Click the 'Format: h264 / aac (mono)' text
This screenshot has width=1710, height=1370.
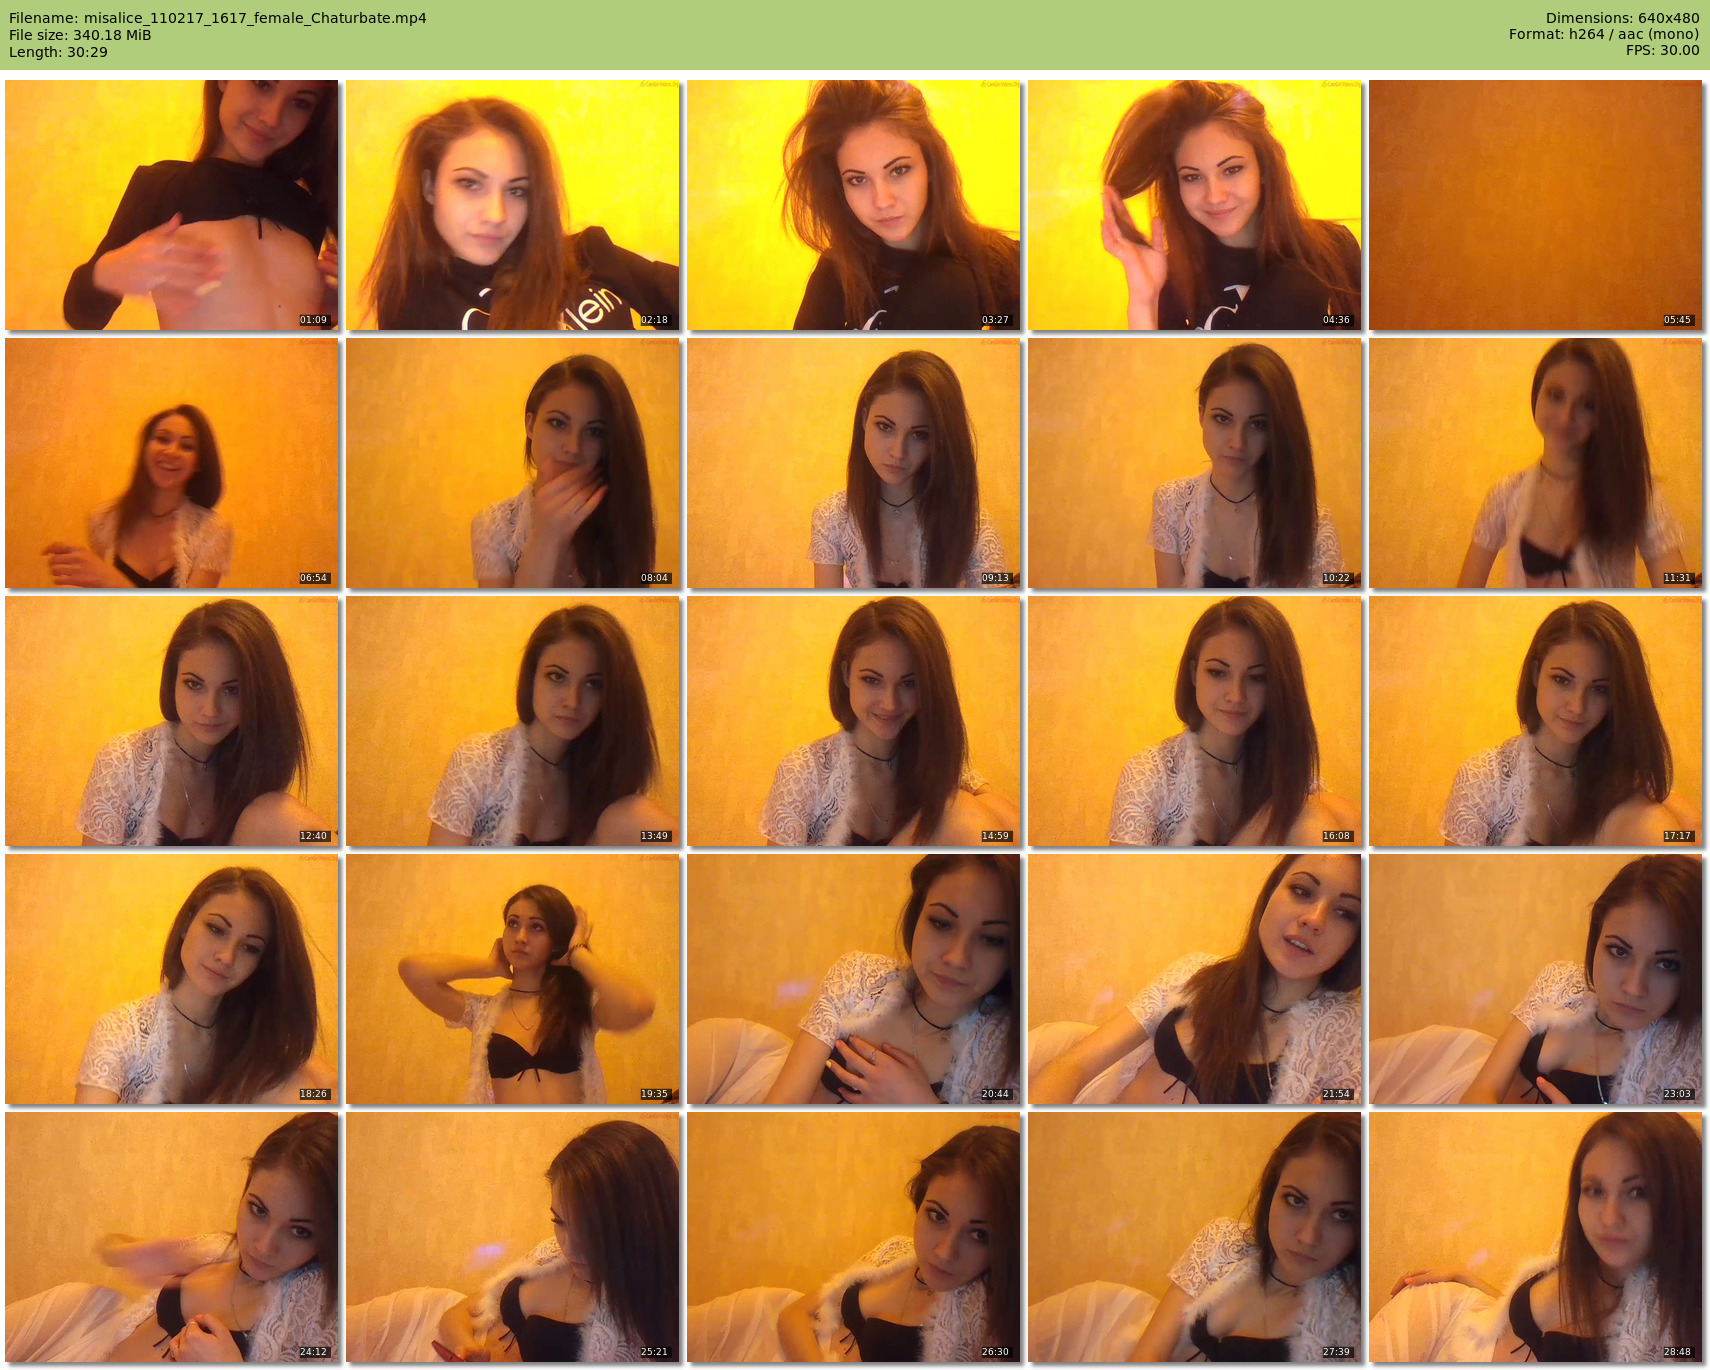1604,34
